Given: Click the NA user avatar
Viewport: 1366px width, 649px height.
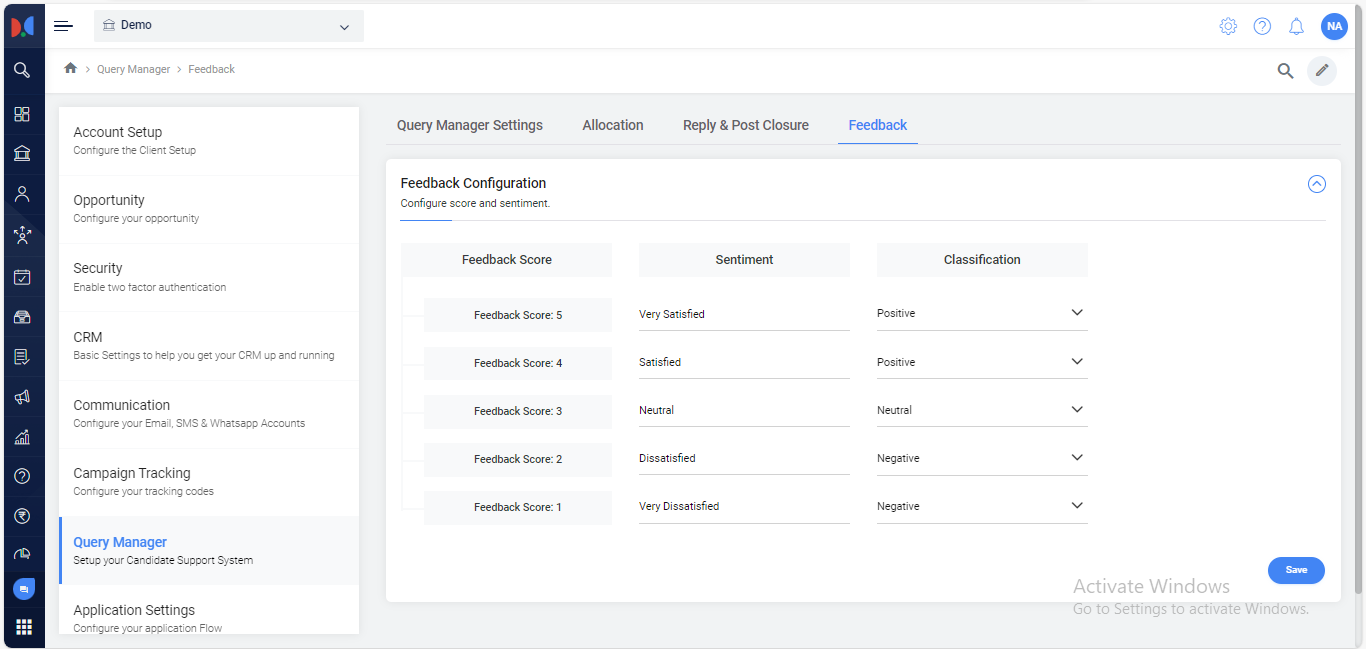Looking at the screenshot, I should [1334, 27].
